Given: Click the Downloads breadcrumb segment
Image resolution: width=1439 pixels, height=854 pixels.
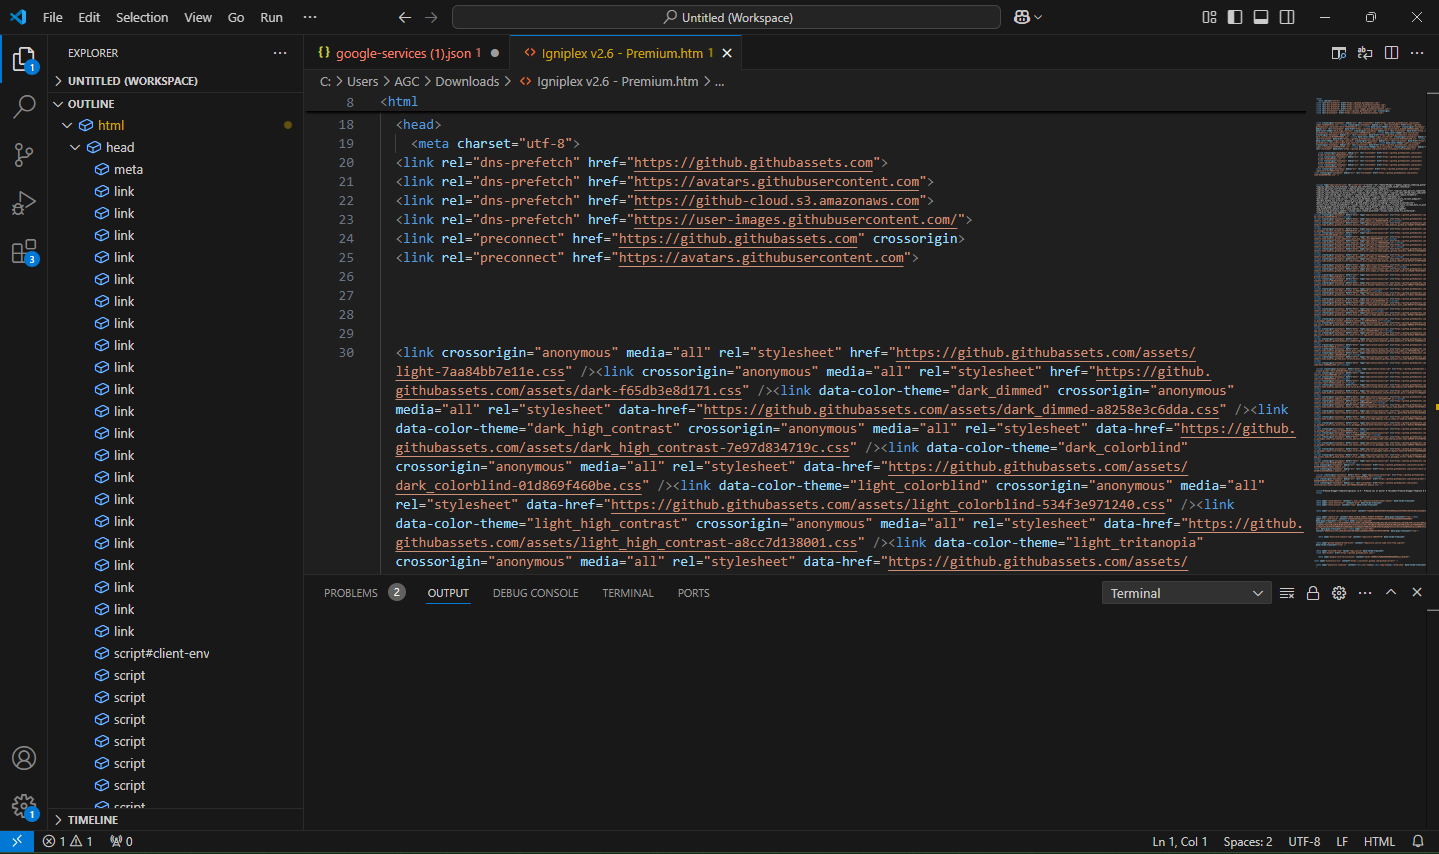Looking at the screenshot, I should pyautogui.click(x=467, y=81).
